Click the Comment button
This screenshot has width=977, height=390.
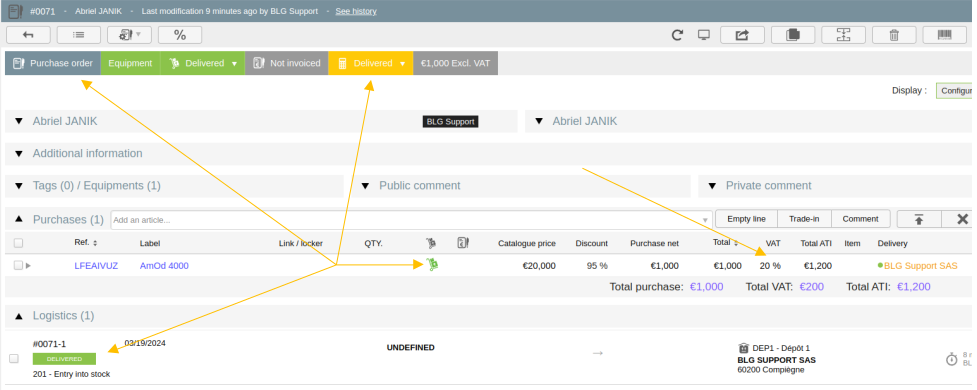point(860,219)
